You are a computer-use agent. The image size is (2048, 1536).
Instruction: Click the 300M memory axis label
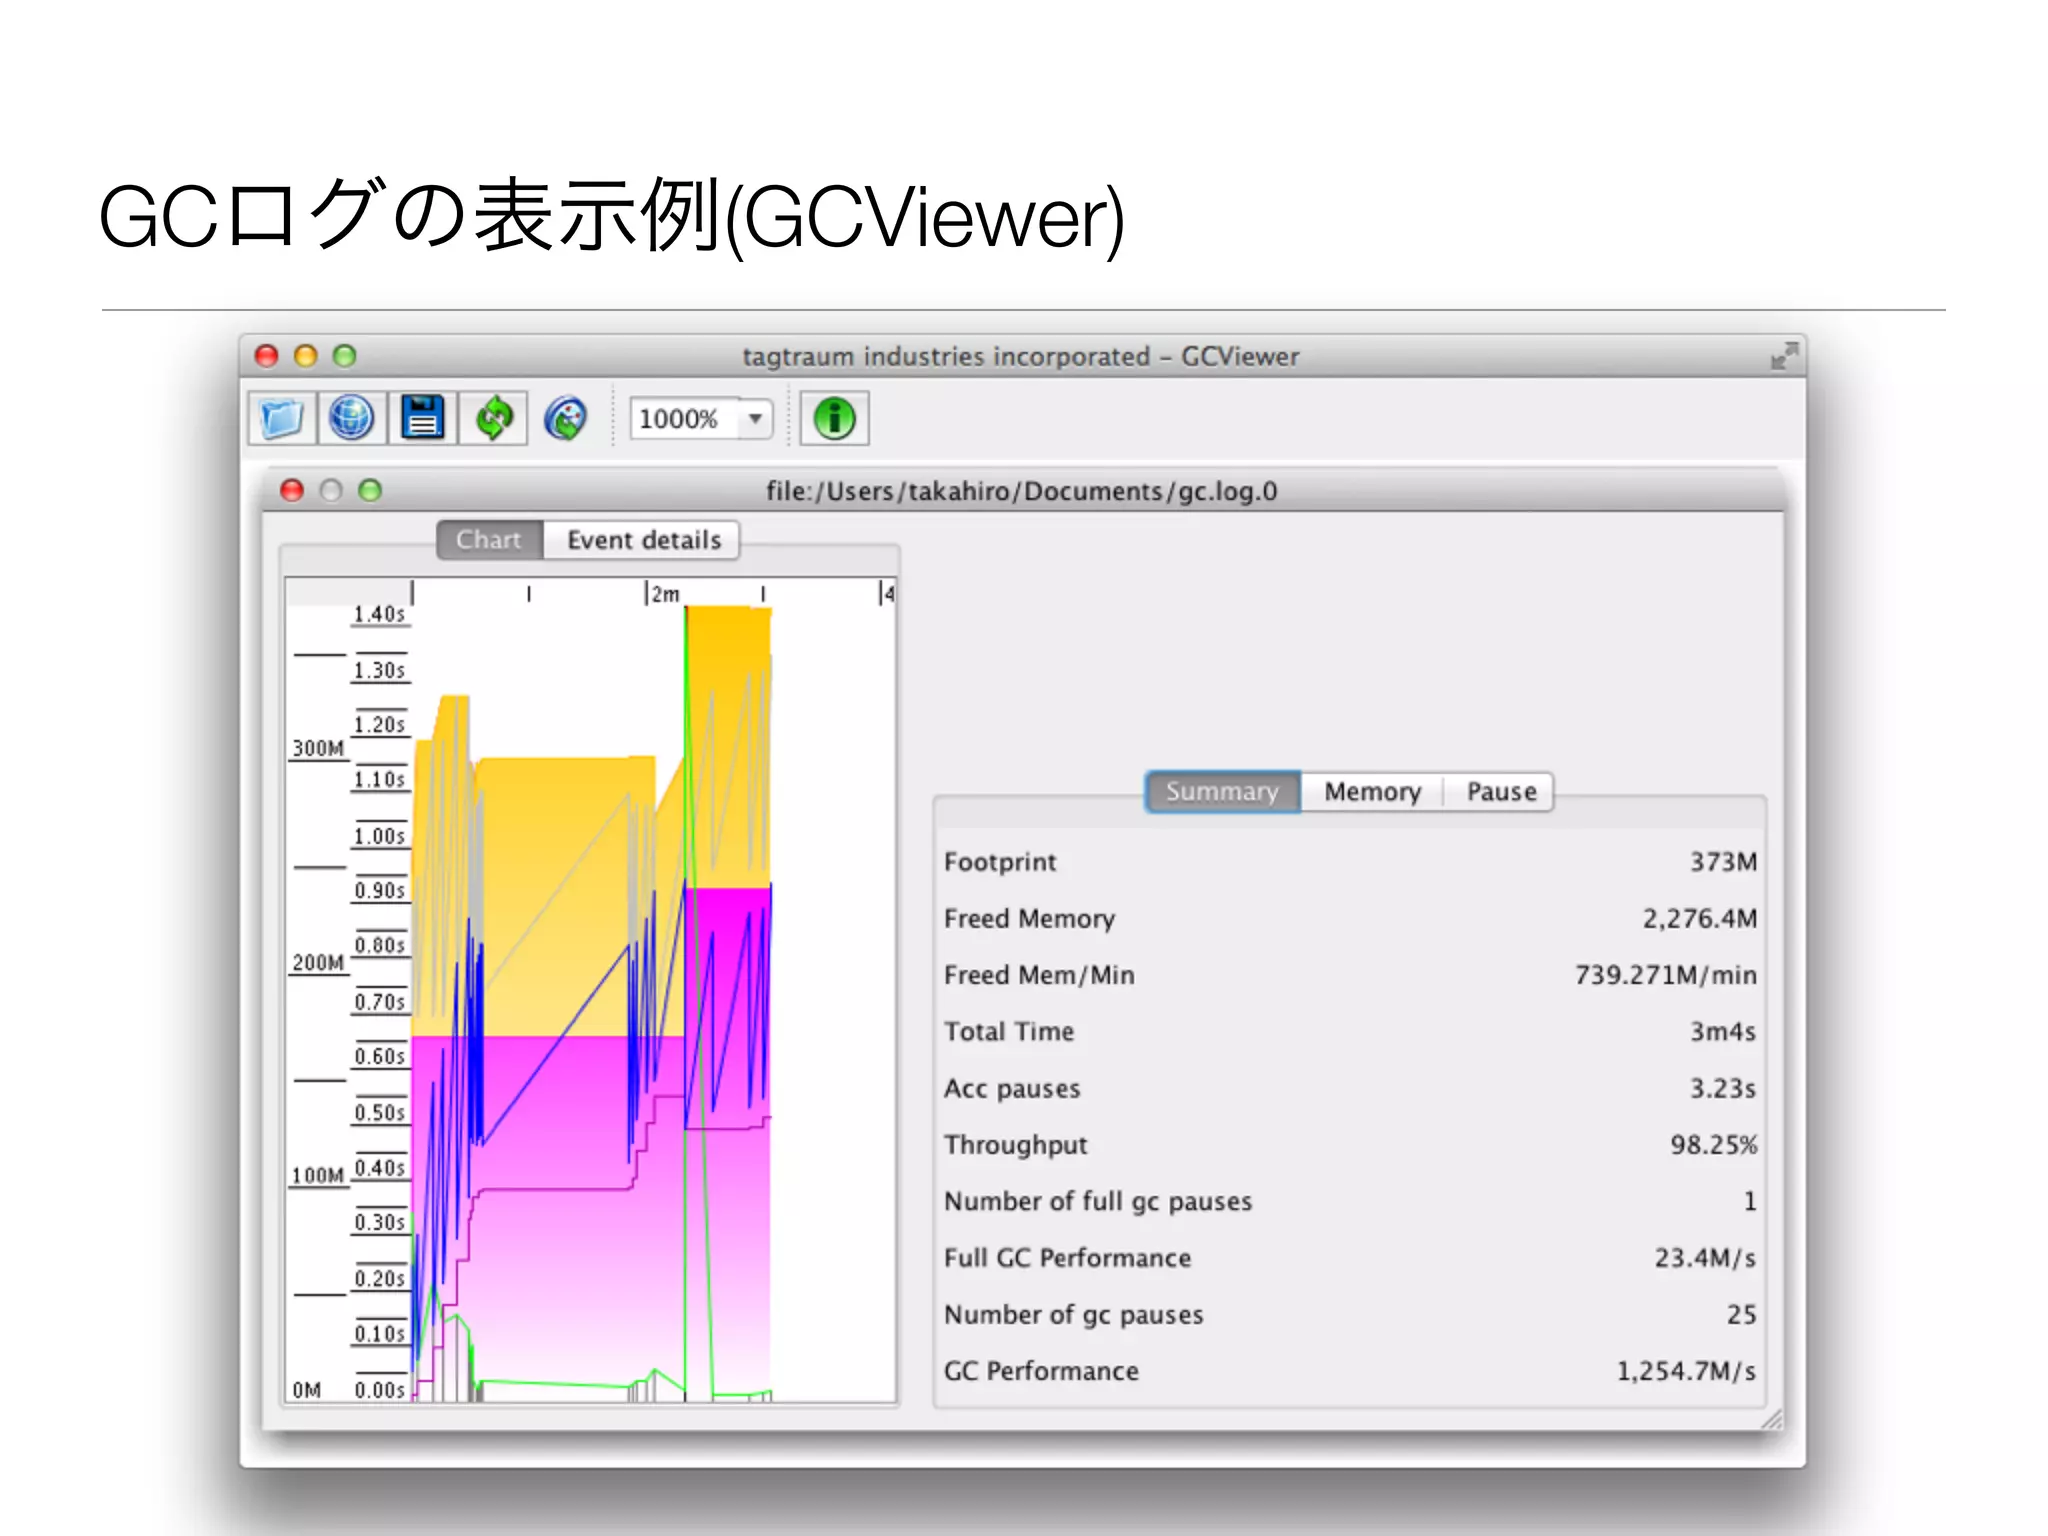(x=318, y=749)
